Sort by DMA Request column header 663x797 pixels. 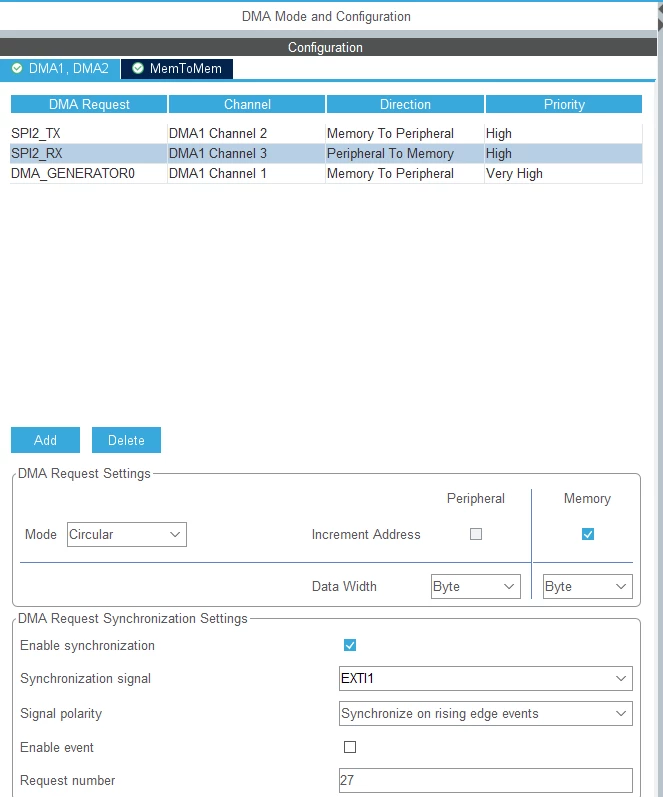89,104
